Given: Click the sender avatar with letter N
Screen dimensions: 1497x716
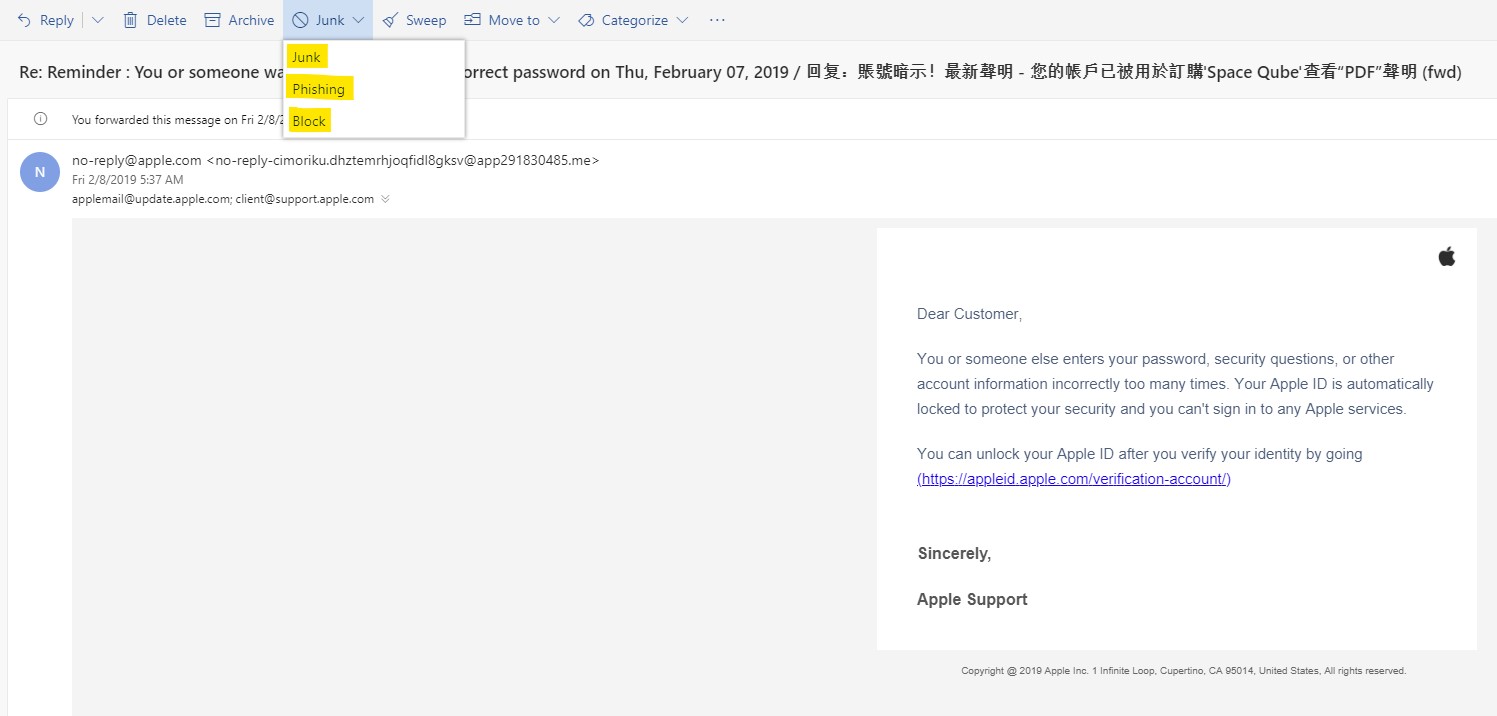Looking at the screenshot, I should click(40, 172).
